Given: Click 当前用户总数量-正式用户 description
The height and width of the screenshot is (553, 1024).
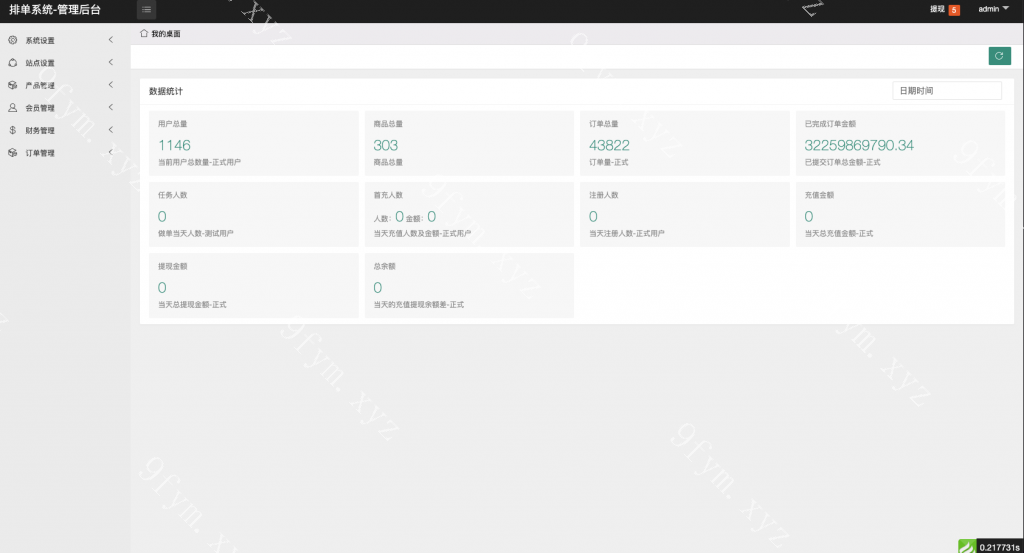Looking at the screenshot, I should (199, 162).
